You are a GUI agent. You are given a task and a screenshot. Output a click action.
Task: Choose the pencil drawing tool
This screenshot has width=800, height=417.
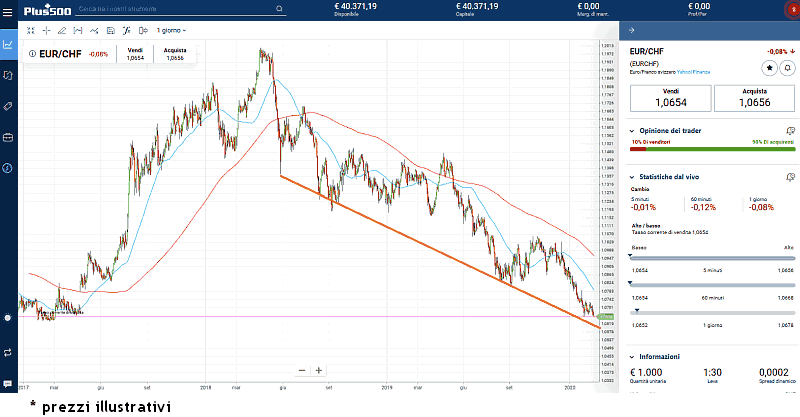(x=62, y=31)
